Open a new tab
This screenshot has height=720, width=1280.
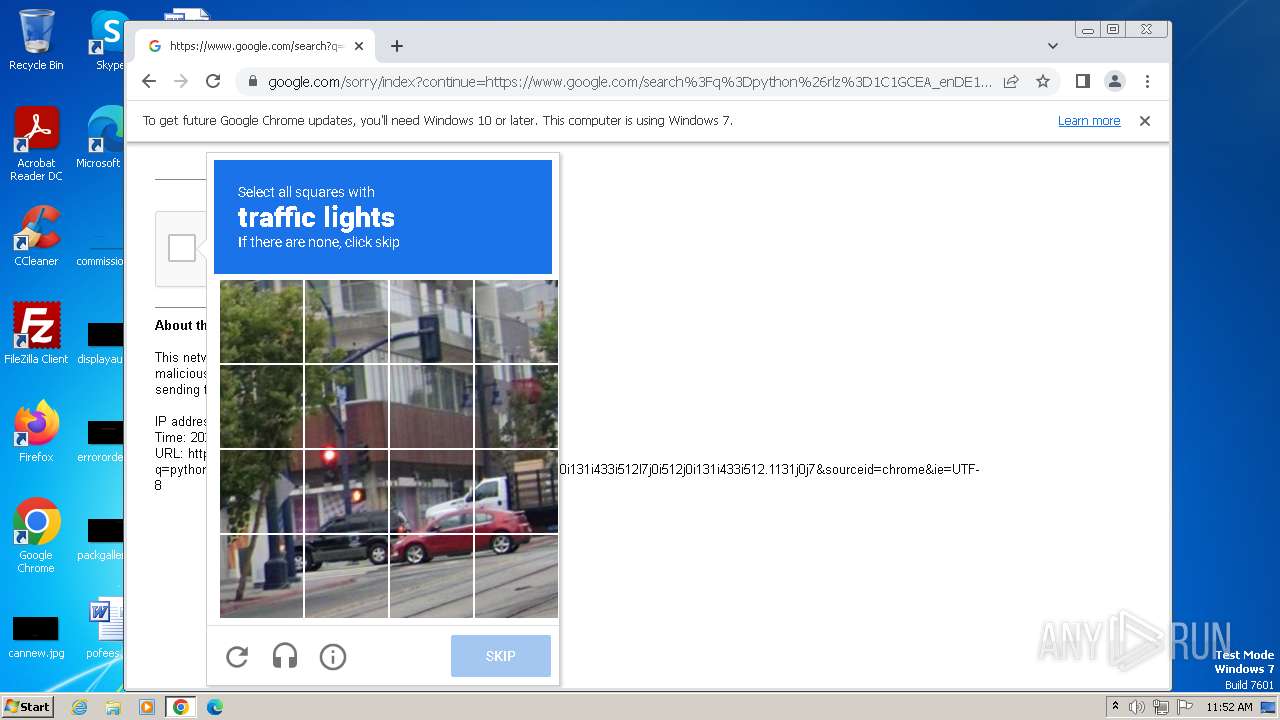(x=397, y=46)
